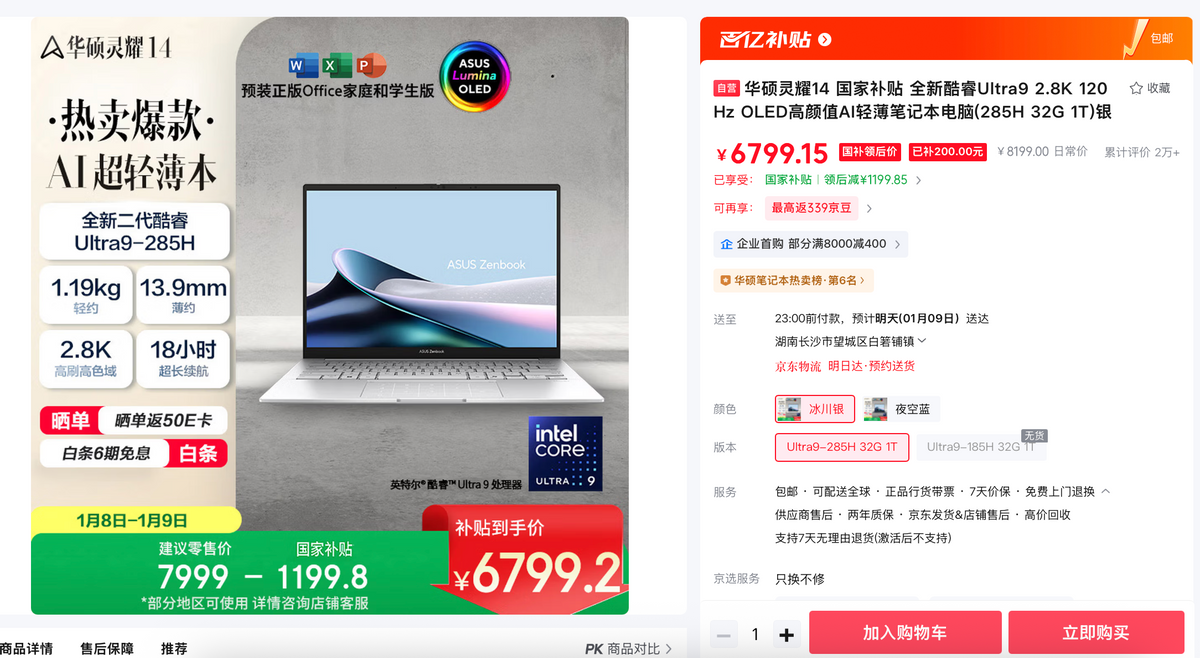Open PK 商品对比 comparison link
This screenshot has width=1200, height=658.
[628, 649]
